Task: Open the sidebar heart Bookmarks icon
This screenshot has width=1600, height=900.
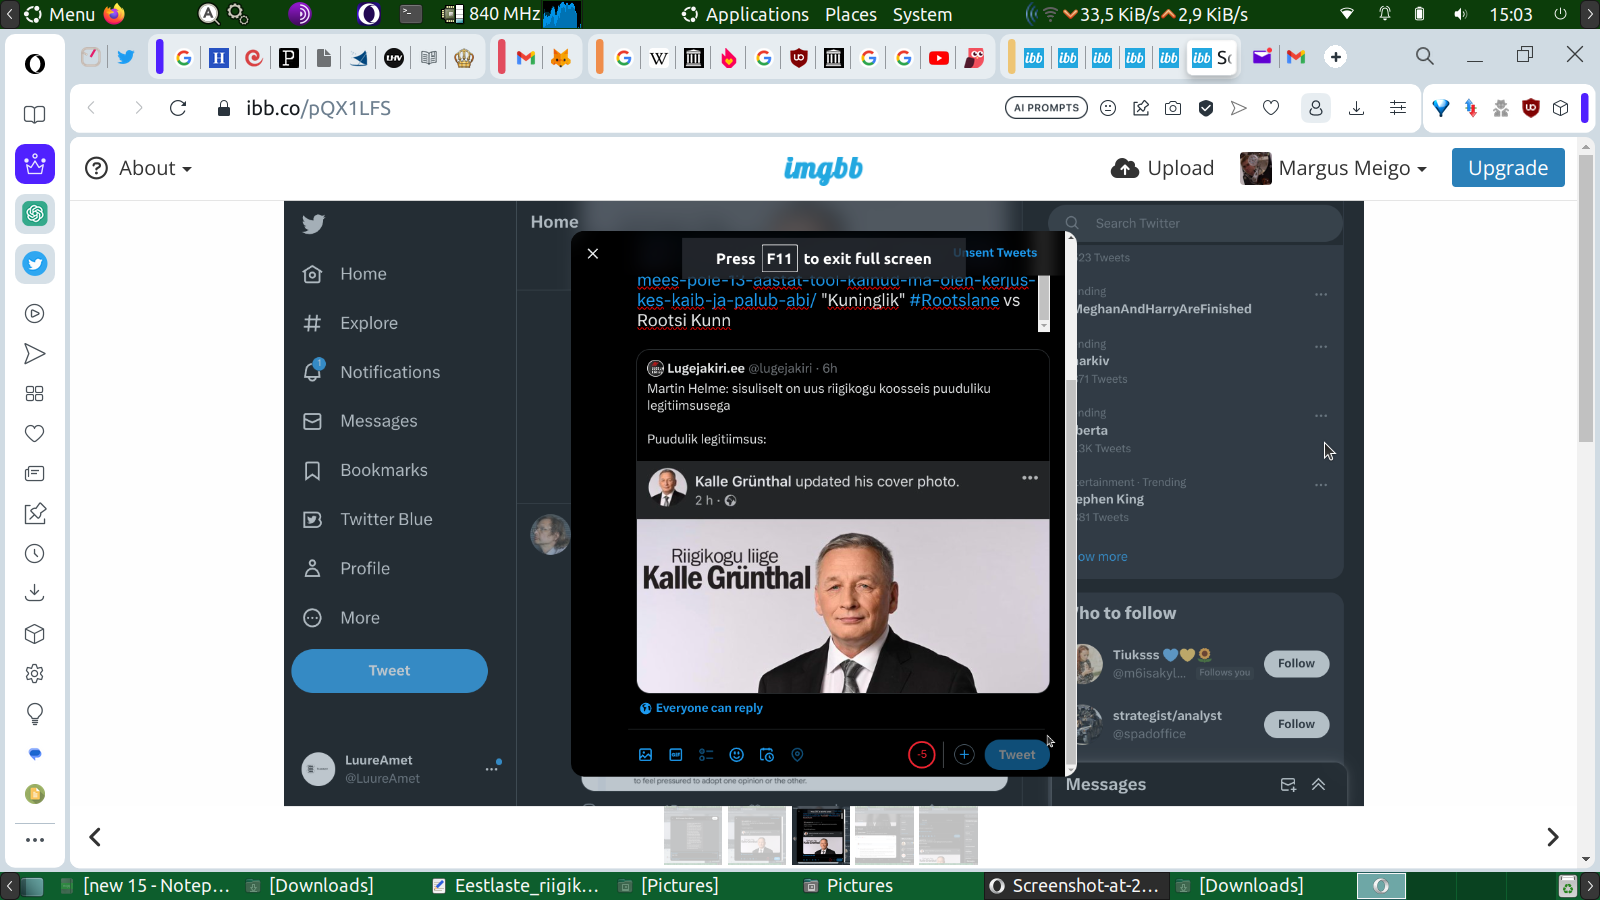Action: (35, 434)
